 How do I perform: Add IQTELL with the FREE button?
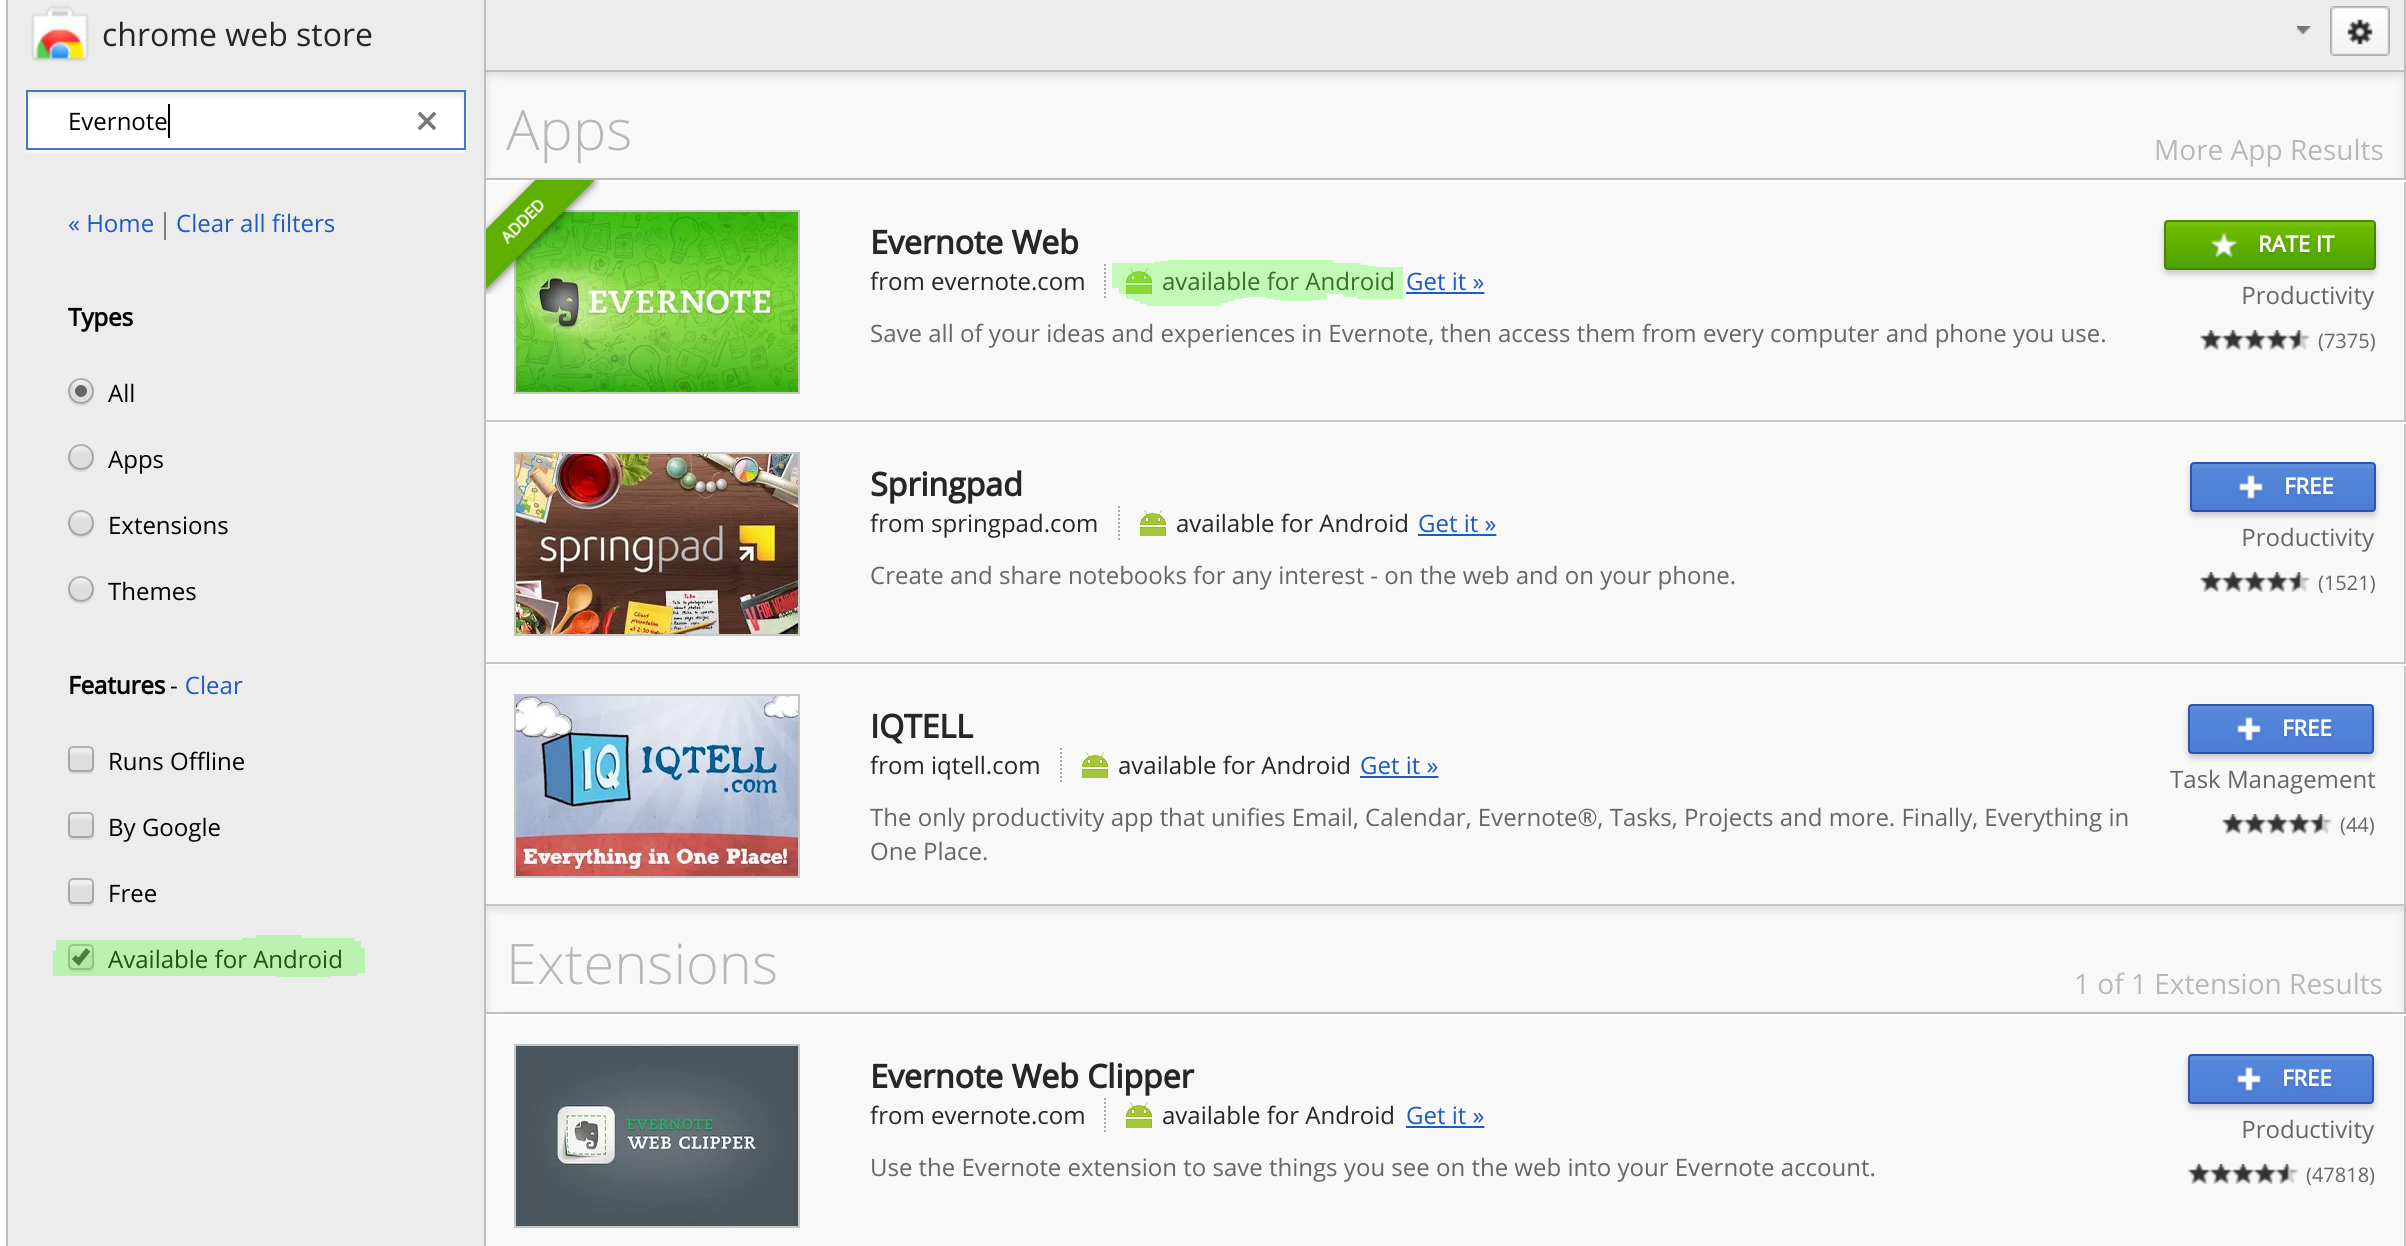click(x=2280, y=729)
